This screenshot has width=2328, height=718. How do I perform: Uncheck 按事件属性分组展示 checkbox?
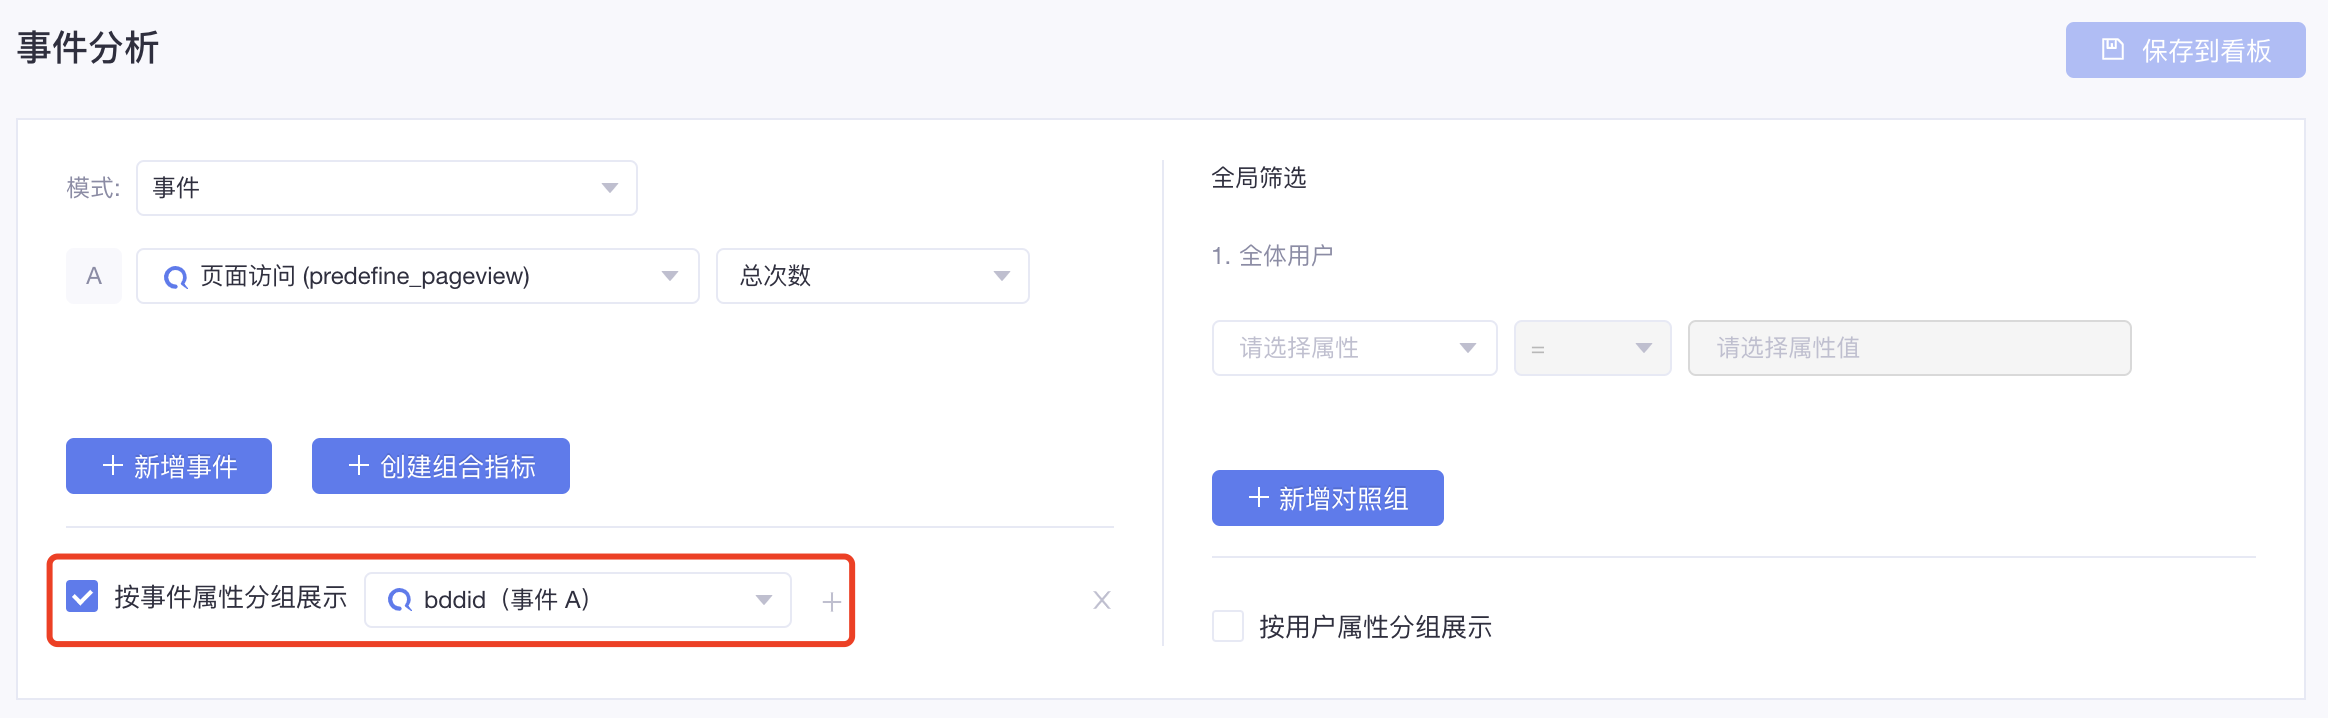[82, 597]
